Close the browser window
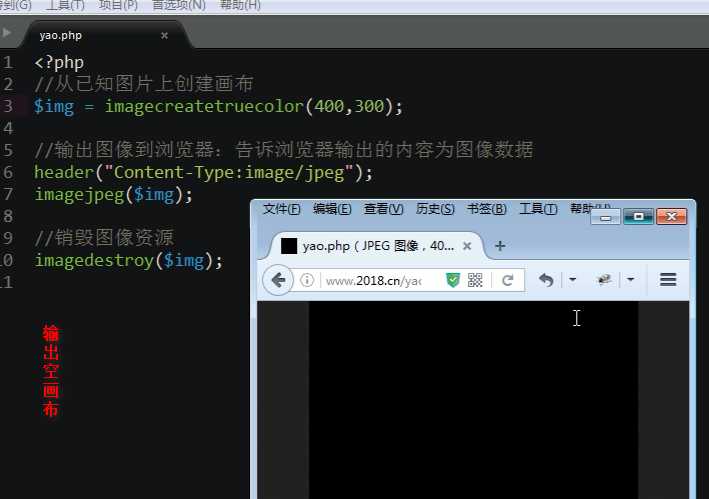 tap(671, 217)
